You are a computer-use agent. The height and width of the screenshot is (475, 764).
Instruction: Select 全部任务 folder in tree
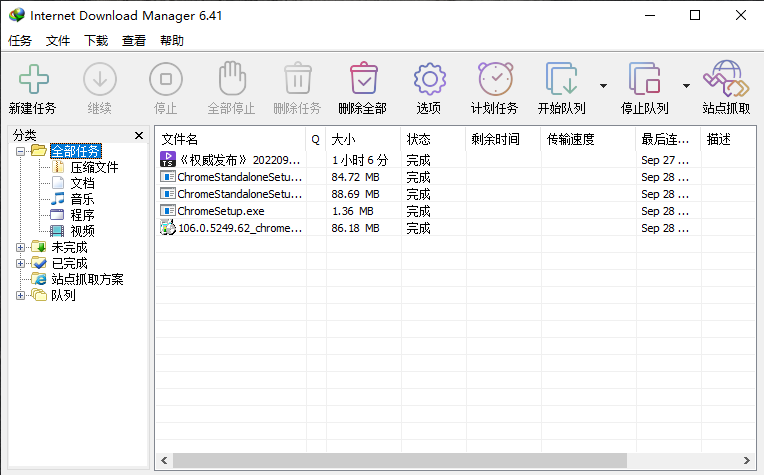click(x=76, y=152)
